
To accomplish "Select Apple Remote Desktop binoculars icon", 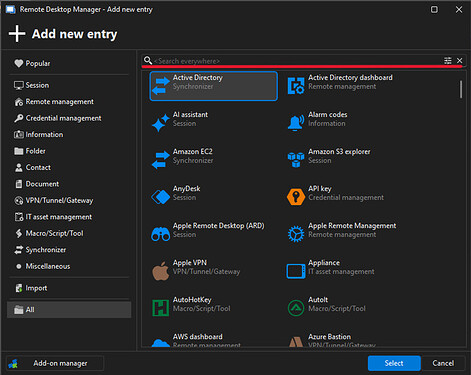I will [x=161, y=234].
